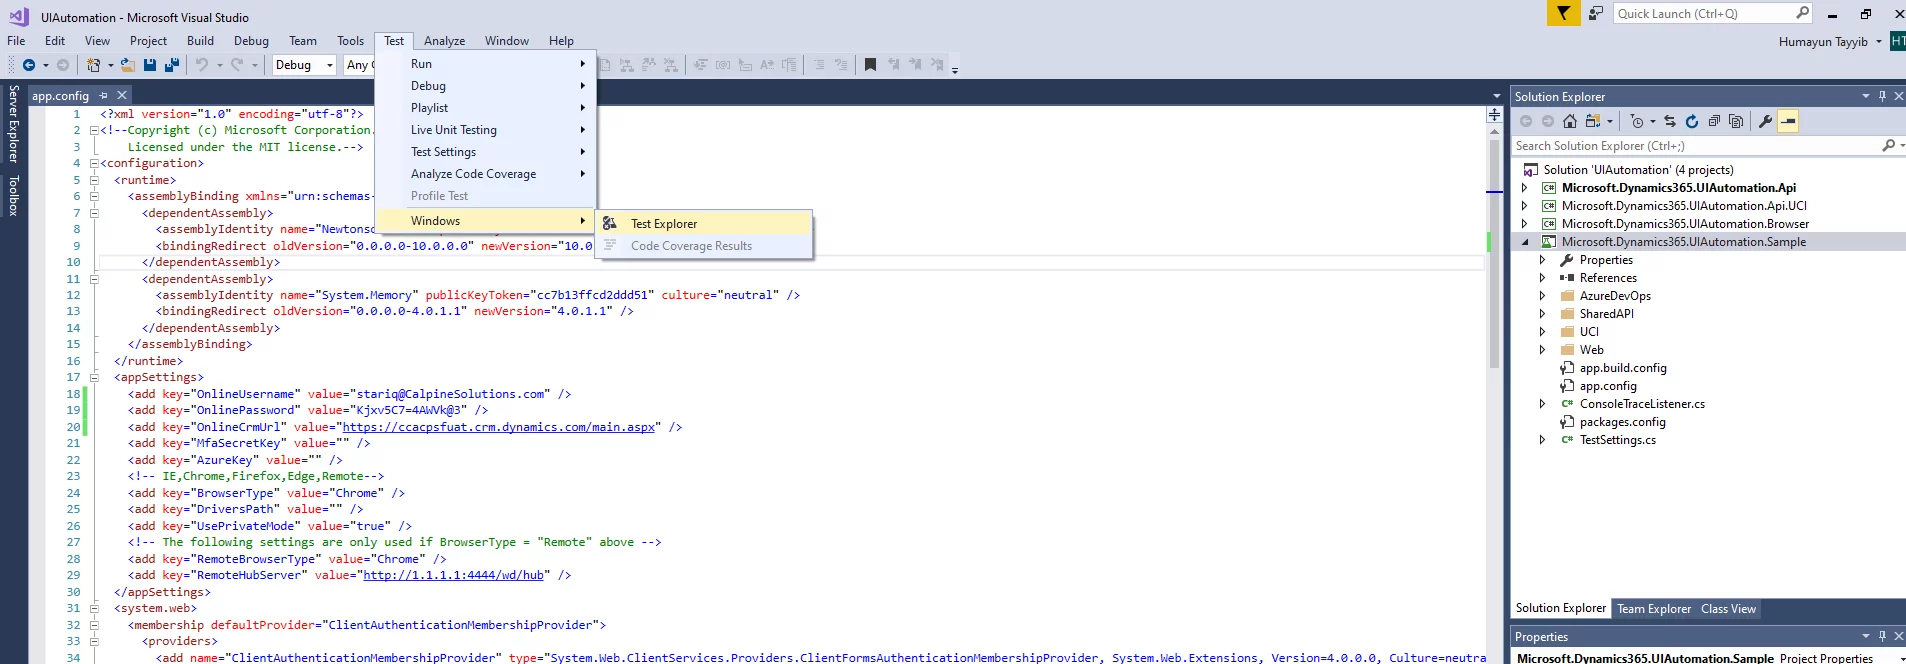Pin the Solution Explorer panel
1906x664 pixels.
1882,96
